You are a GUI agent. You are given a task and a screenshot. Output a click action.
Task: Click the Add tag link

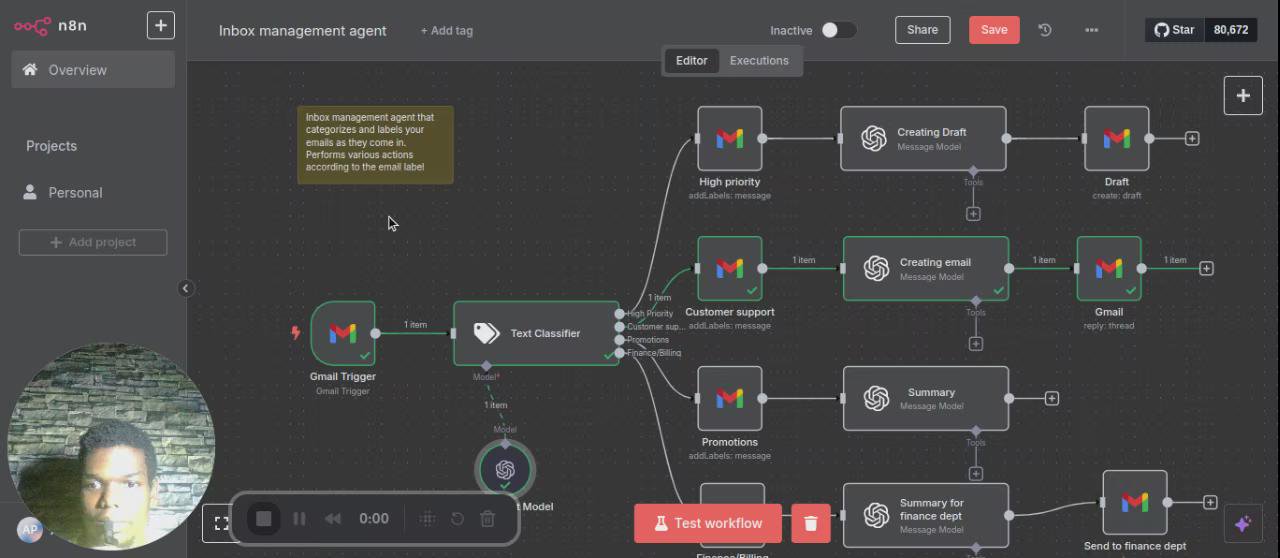pos(446,30)
